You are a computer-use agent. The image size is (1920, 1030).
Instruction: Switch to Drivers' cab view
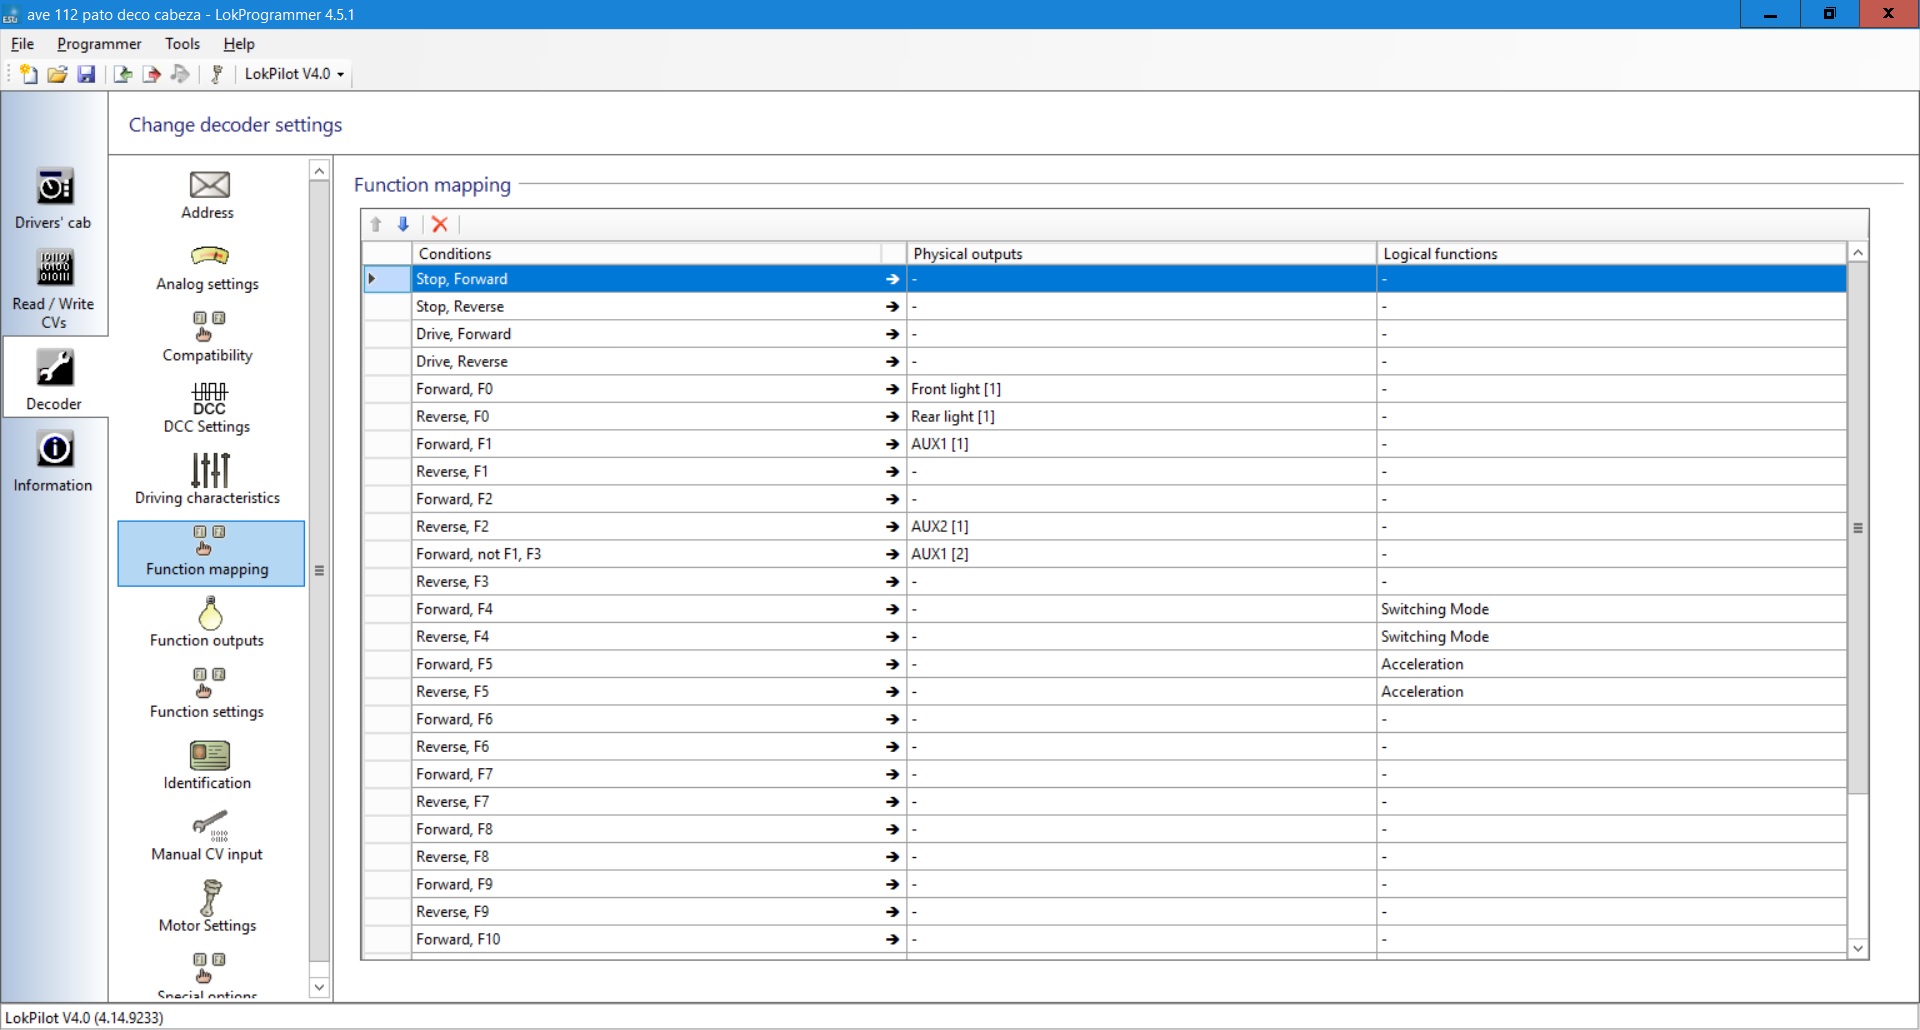coord(53,198)
